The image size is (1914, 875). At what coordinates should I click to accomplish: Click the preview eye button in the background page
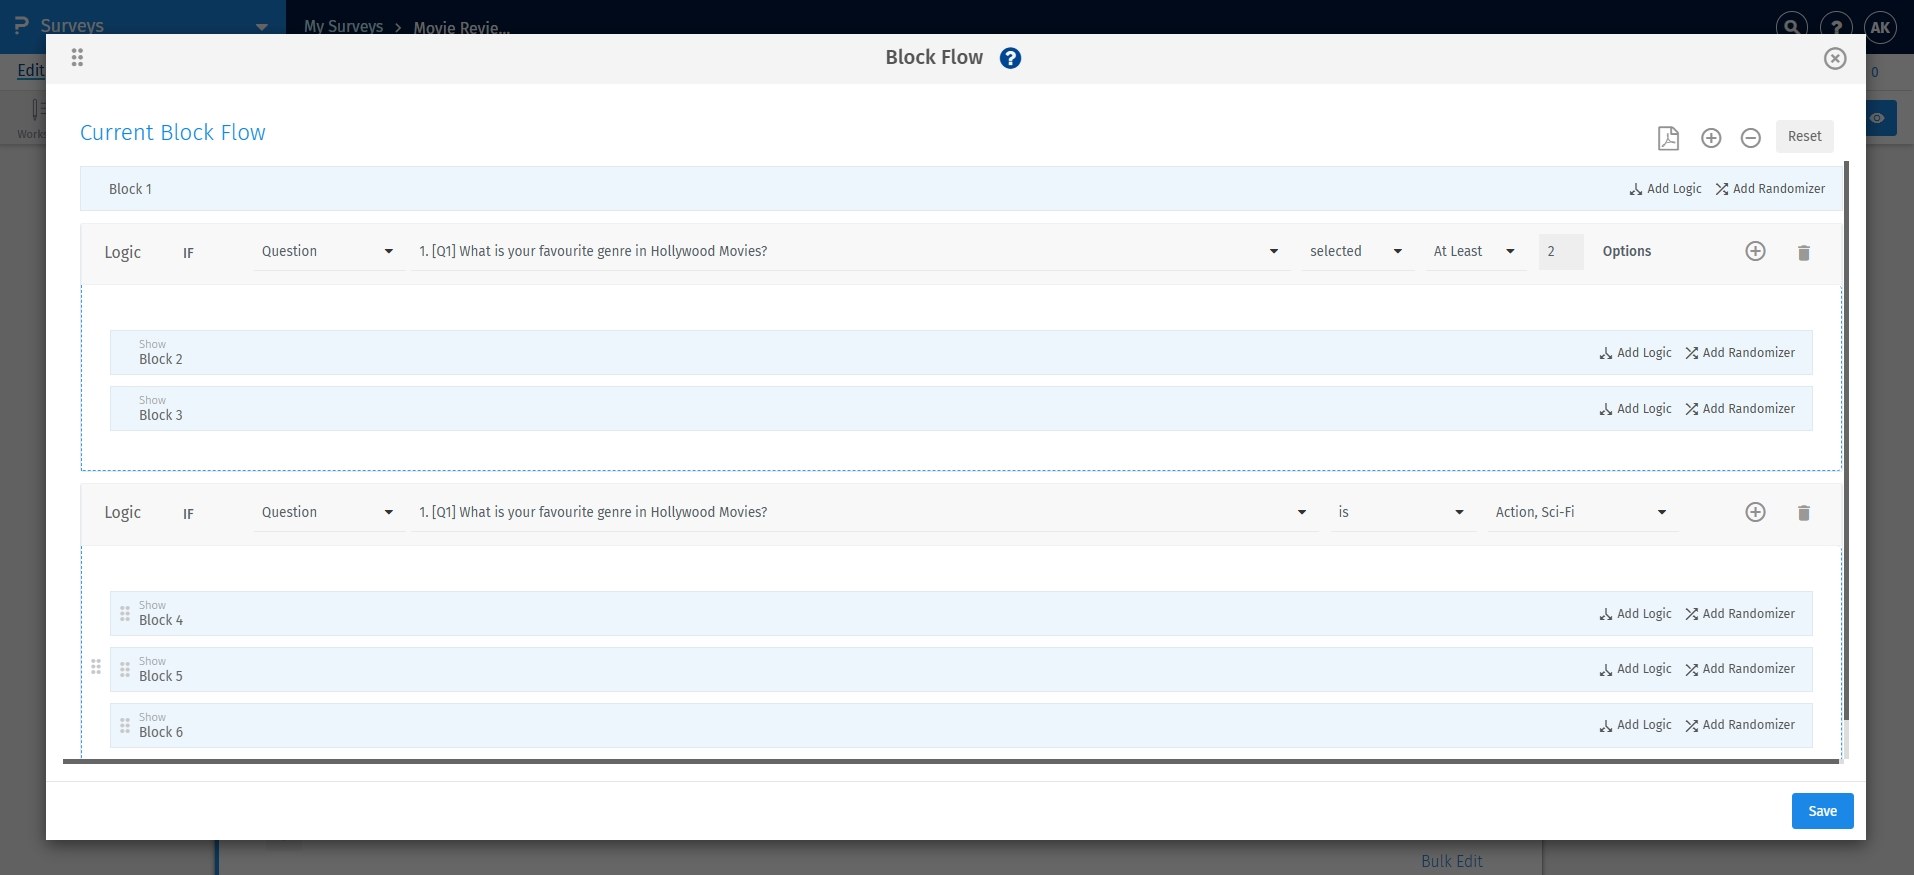point(1878,118)
